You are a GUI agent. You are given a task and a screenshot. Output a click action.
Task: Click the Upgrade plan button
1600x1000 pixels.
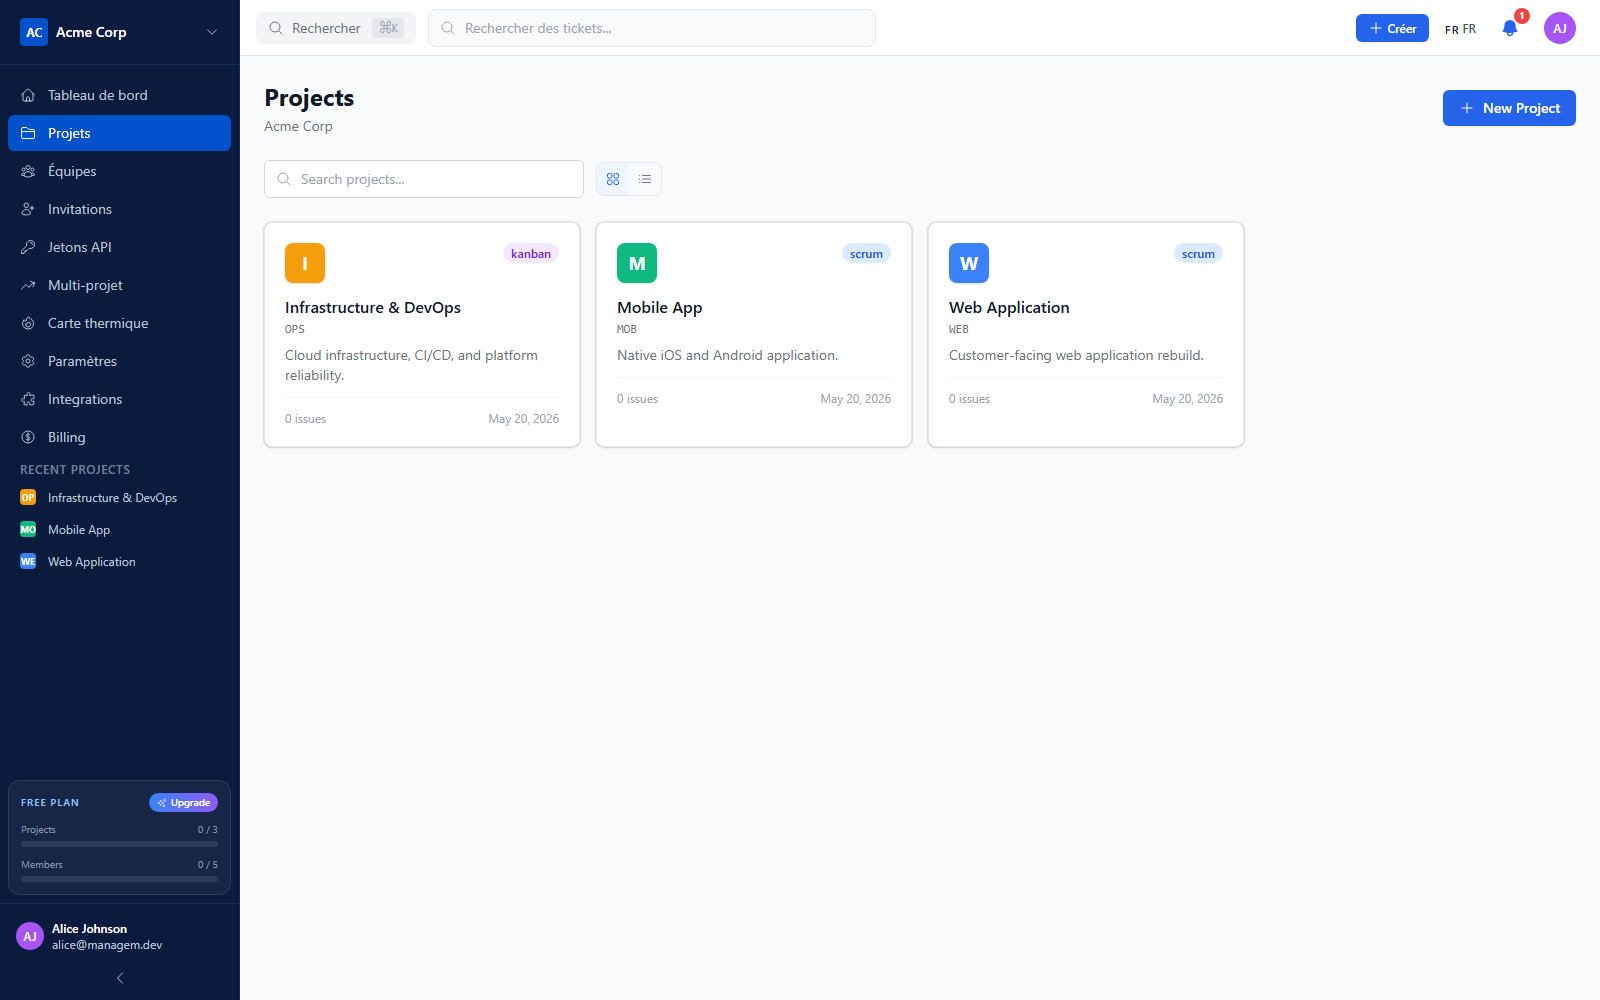tap(183, 802)
